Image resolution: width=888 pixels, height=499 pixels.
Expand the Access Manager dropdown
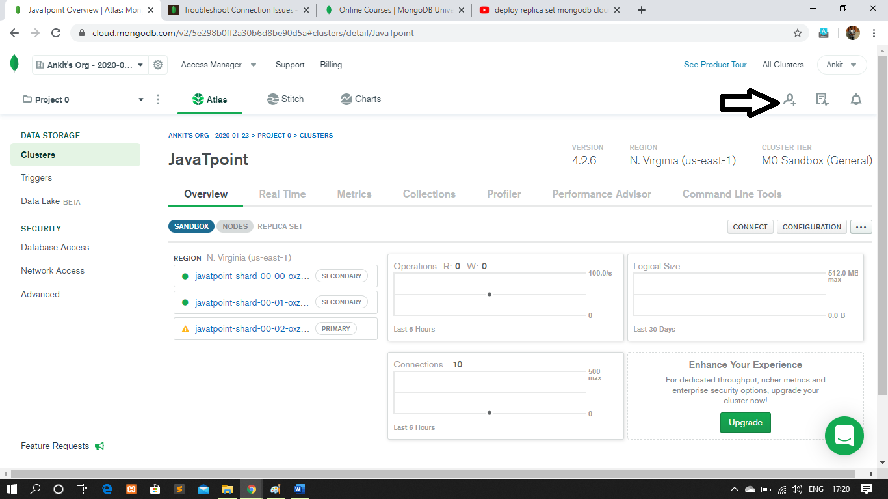218,65
